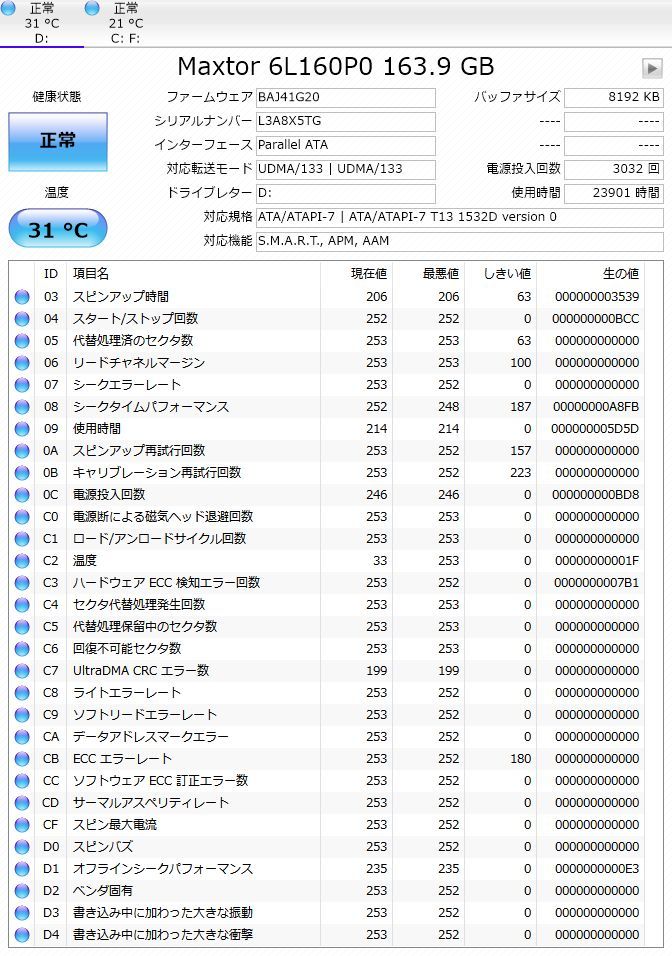Click the 使用時間 field 23901 時間

tap(614, 193)
